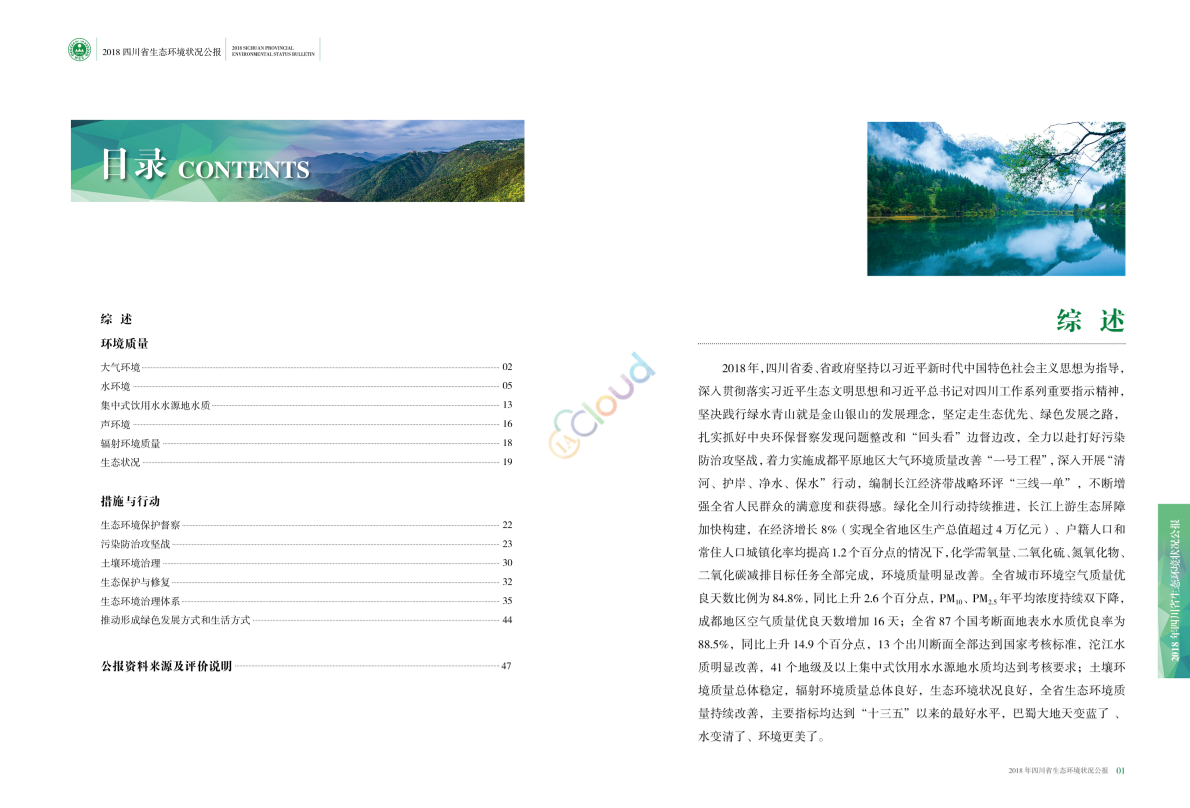Select the '措施与行动' section heading
The image size is (1190, 808).
click(x=130, y=501)
